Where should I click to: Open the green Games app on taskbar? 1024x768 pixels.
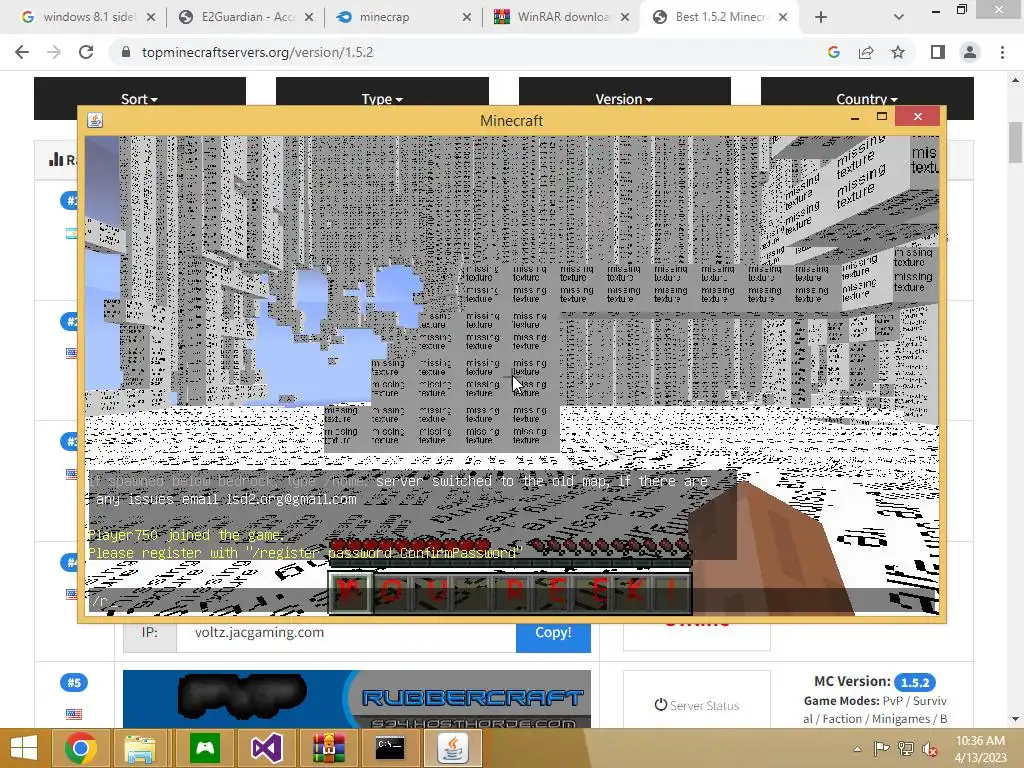point(205,748)
